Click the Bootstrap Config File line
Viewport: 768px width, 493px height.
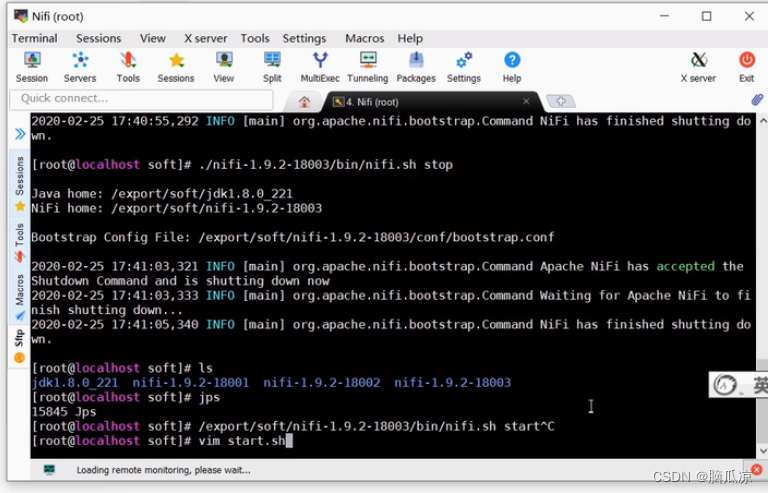coord(293,237)
